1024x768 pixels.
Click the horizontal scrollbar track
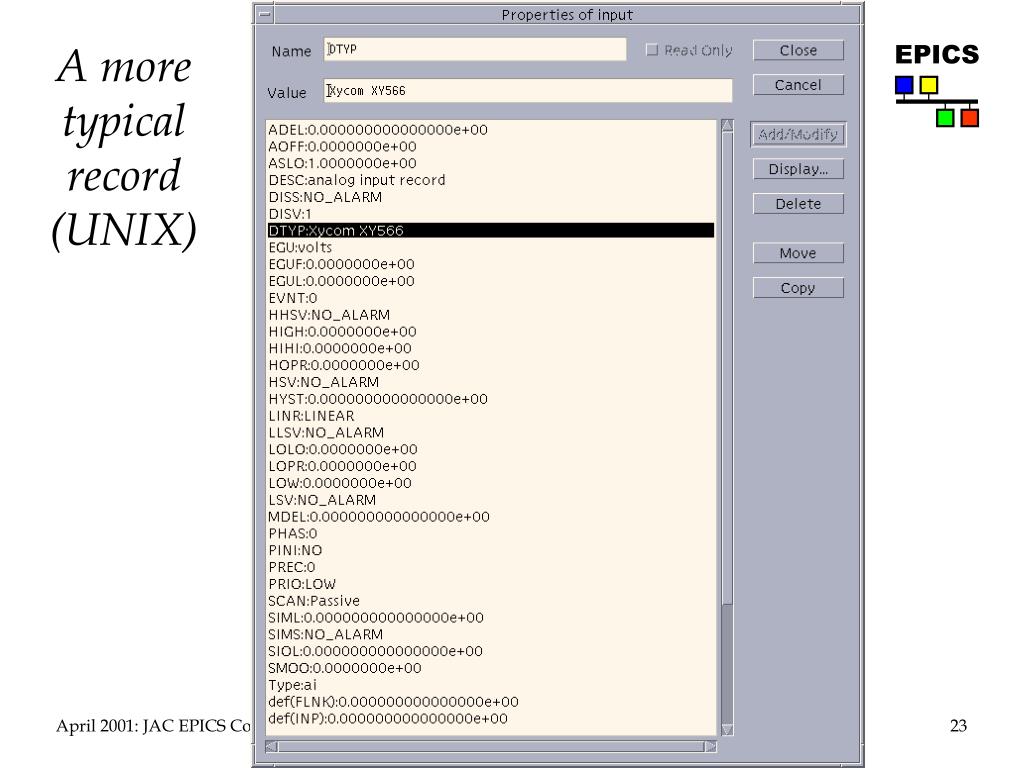tap(490, 747)
